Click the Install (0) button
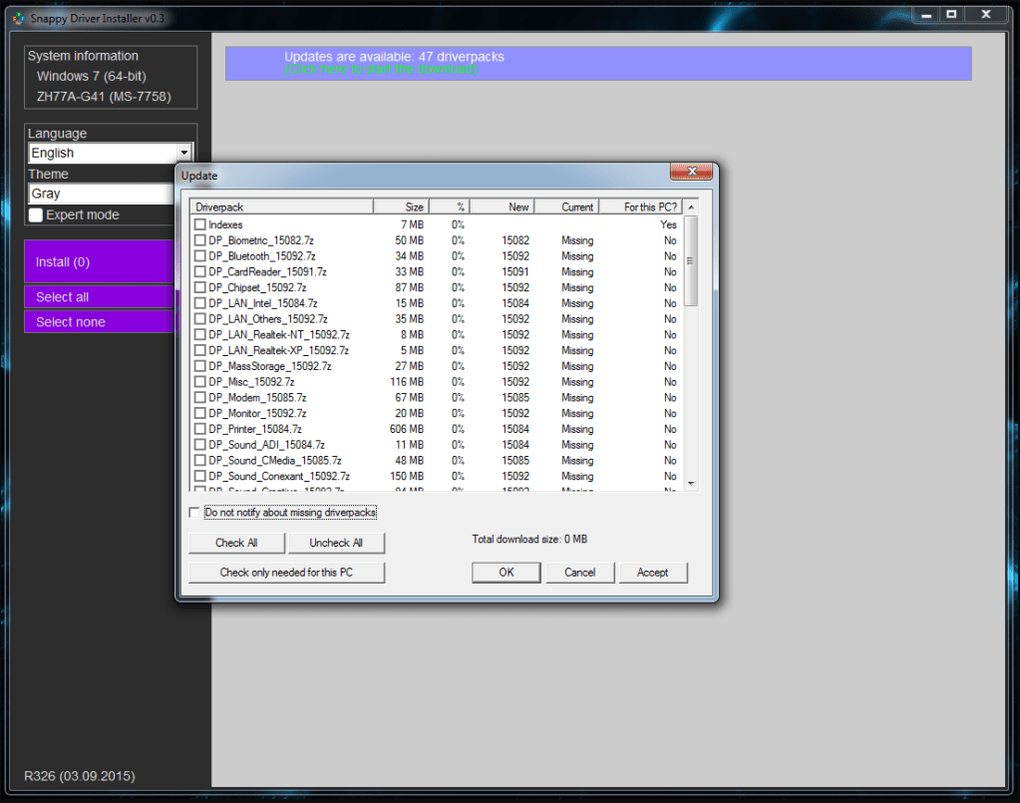This screenshot has height=803, width=1020. [x=100, y=262]
